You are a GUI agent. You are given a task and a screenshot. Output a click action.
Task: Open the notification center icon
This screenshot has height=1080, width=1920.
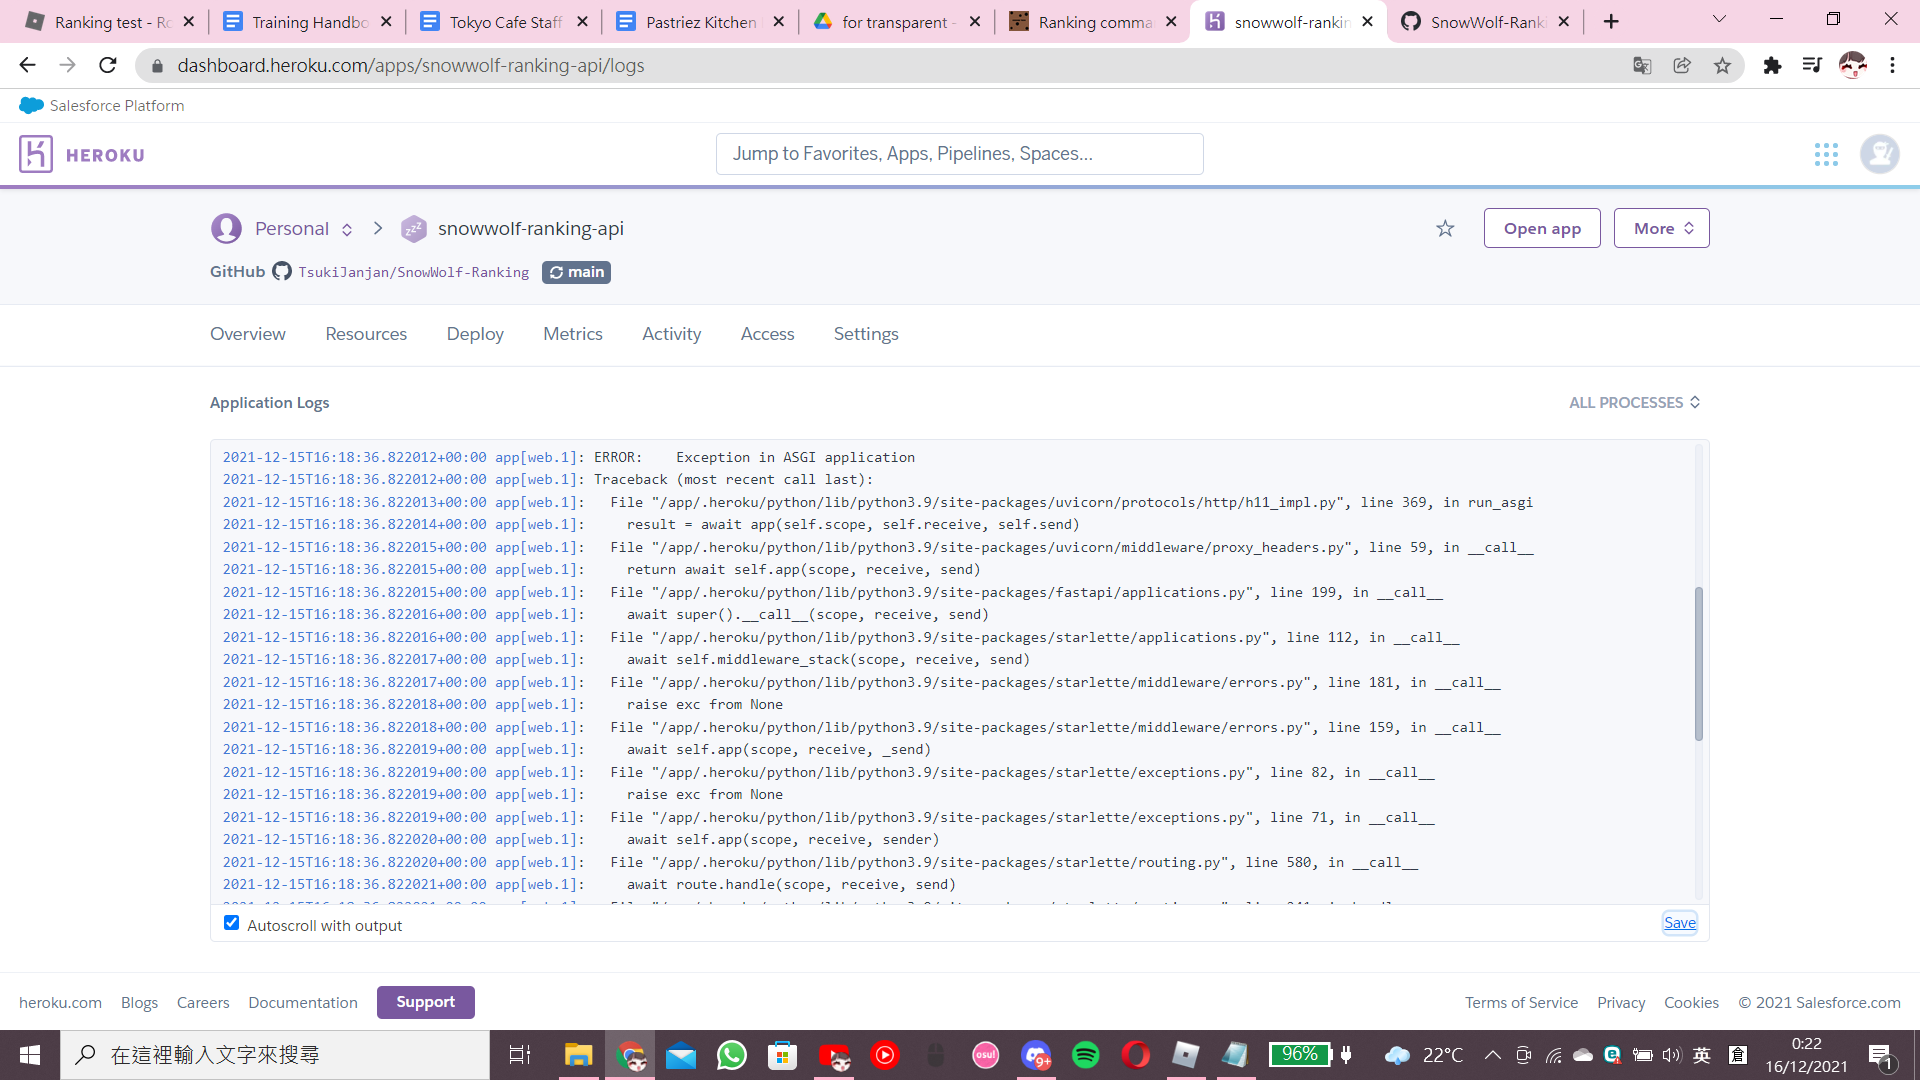click(1880, 1055)
